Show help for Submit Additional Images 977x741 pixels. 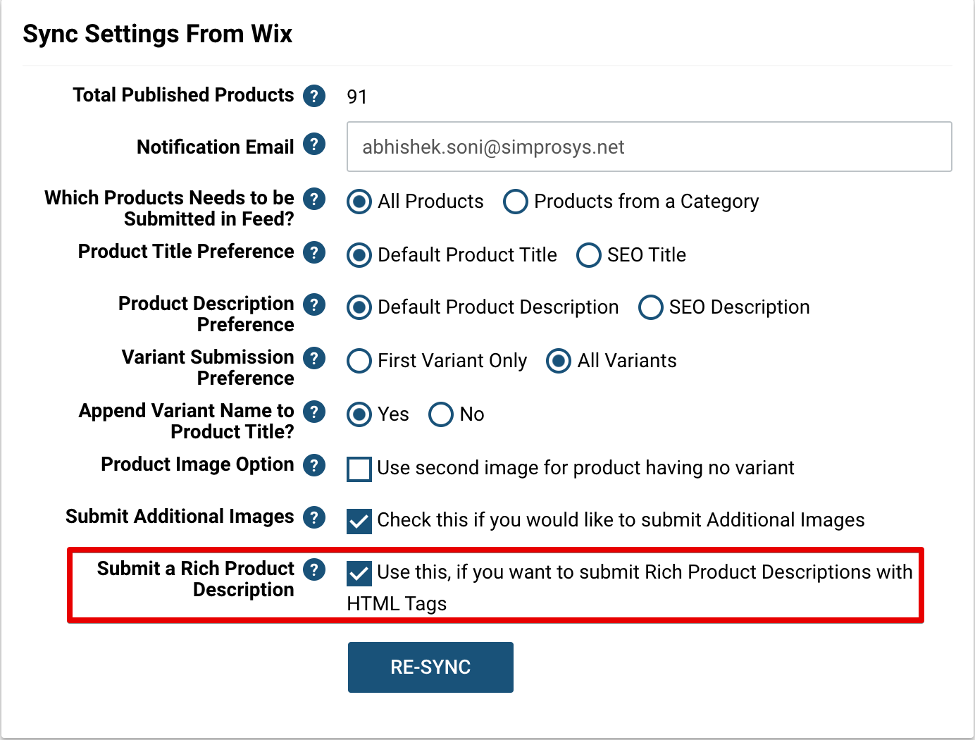[x=314, y=518]
